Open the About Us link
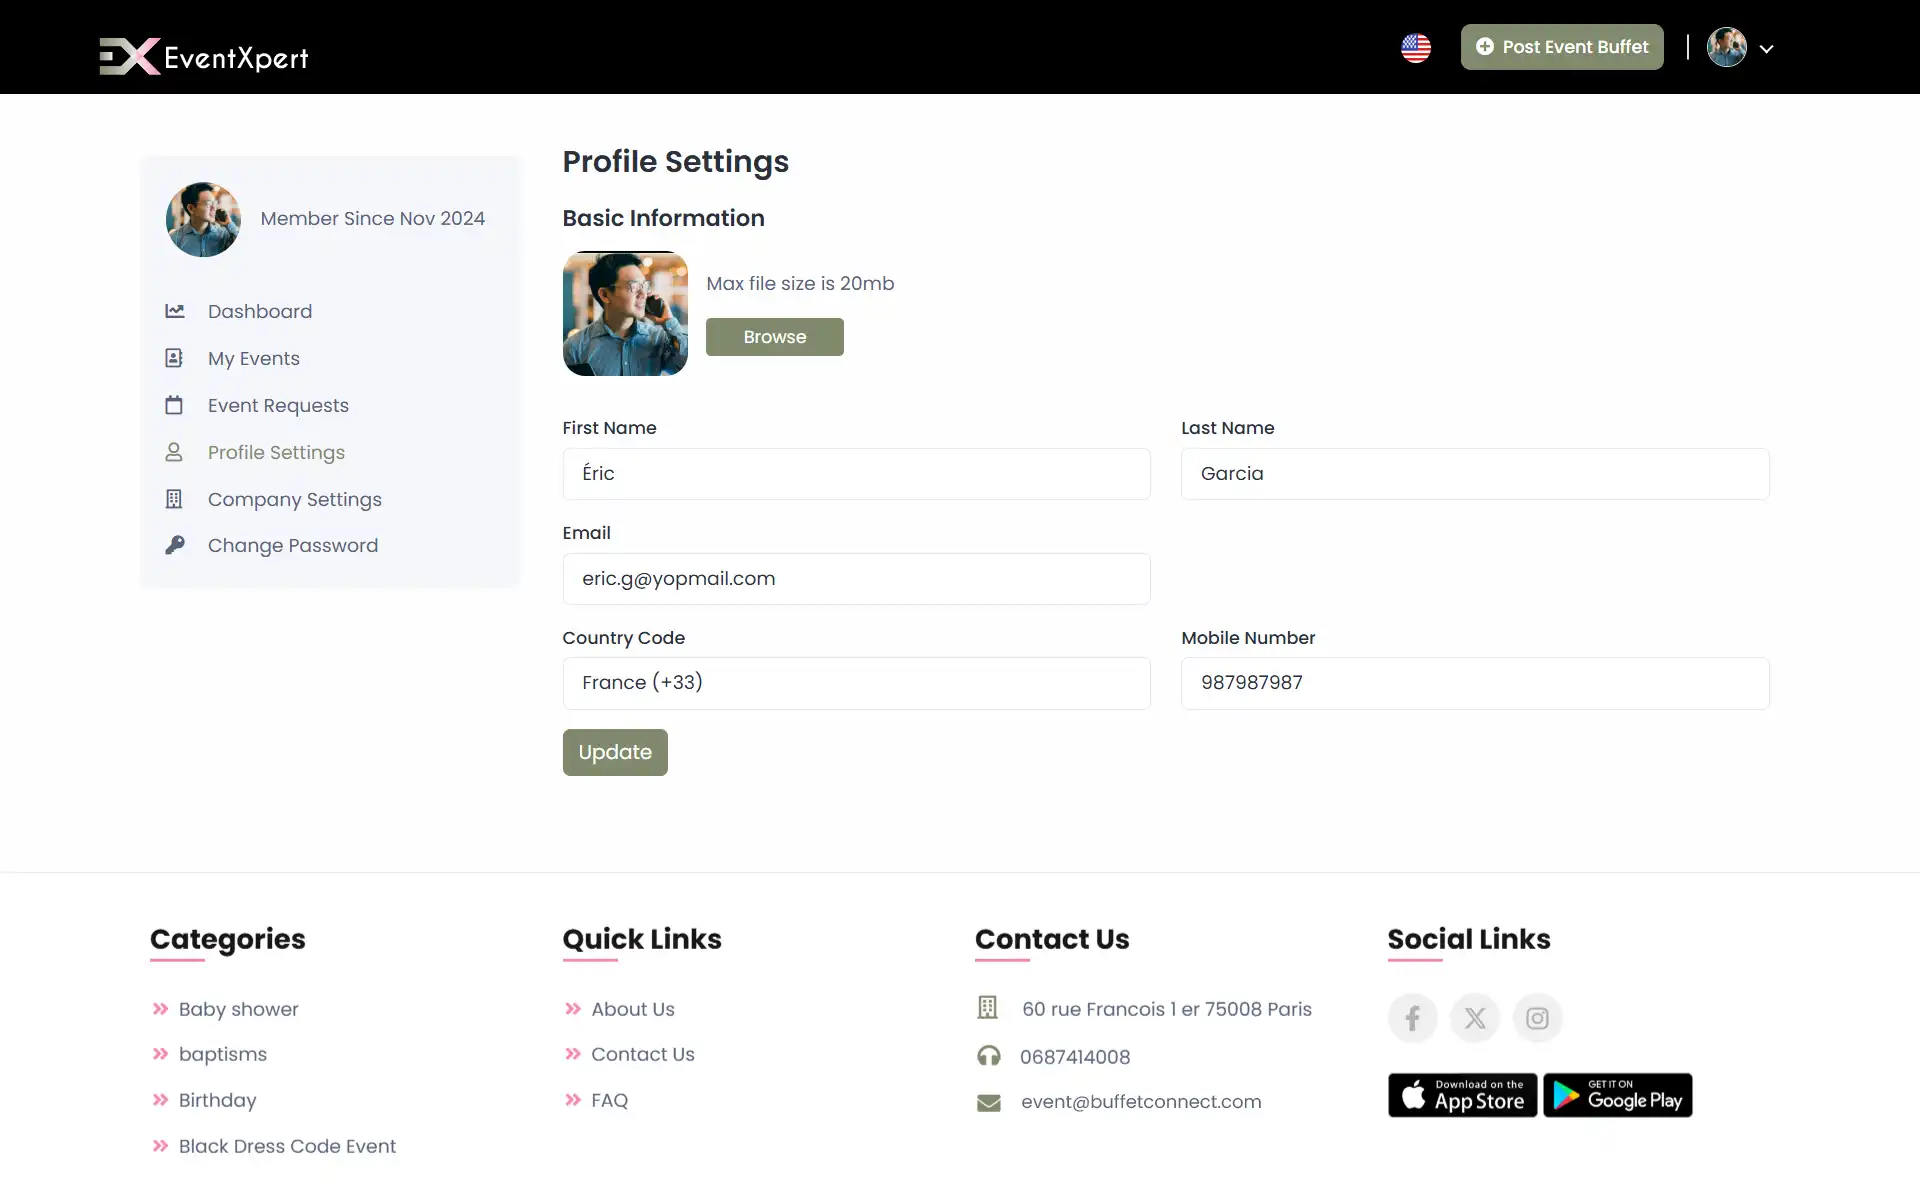1920x1190 pixels. [633, 1009]
